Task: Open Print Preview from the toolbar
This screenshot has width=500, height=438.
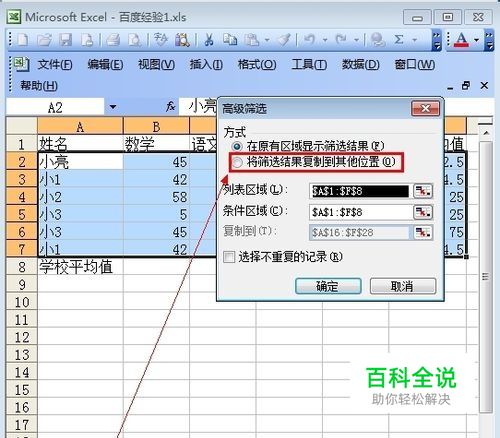Action: (135, 40)
